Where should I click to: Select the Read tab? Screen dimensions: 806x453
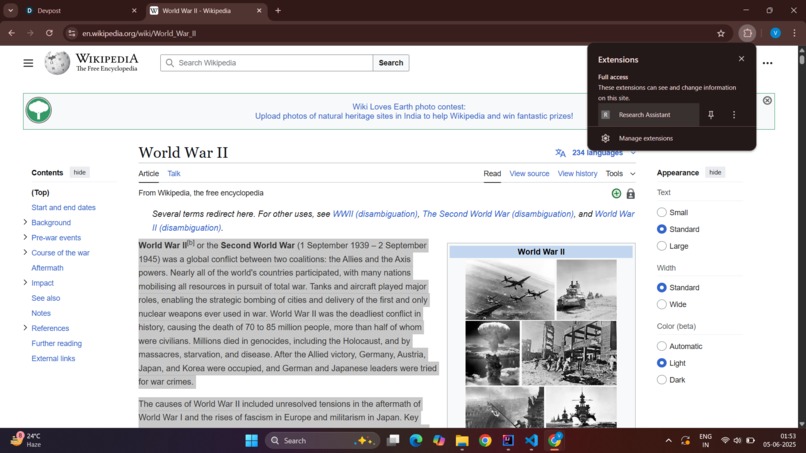pos(492,174)
